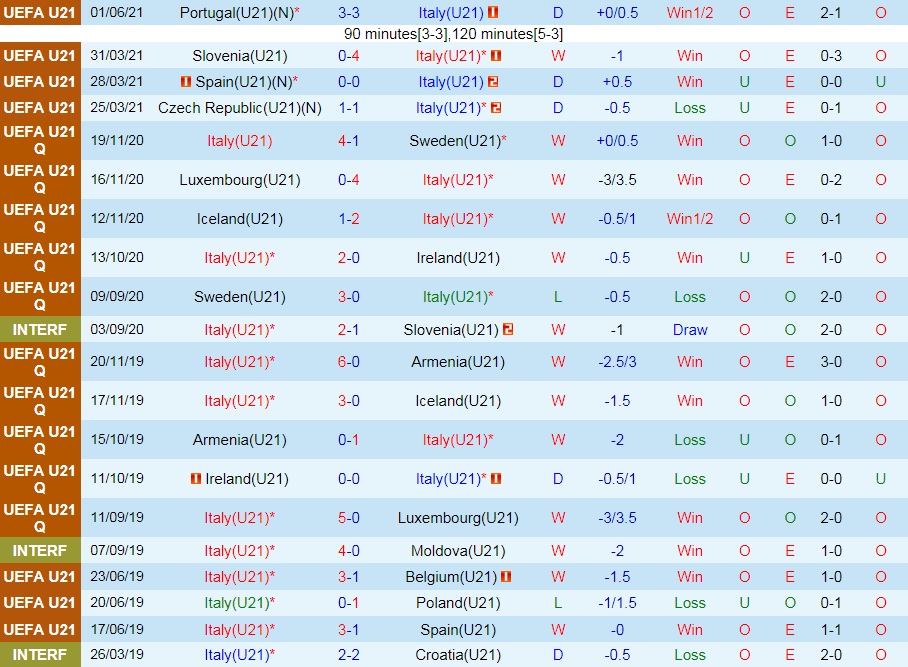The width and height of the screenshot is (908, 667).
Task: Click the INTERF label on 26/03/19 row
Action: [40, 655]
